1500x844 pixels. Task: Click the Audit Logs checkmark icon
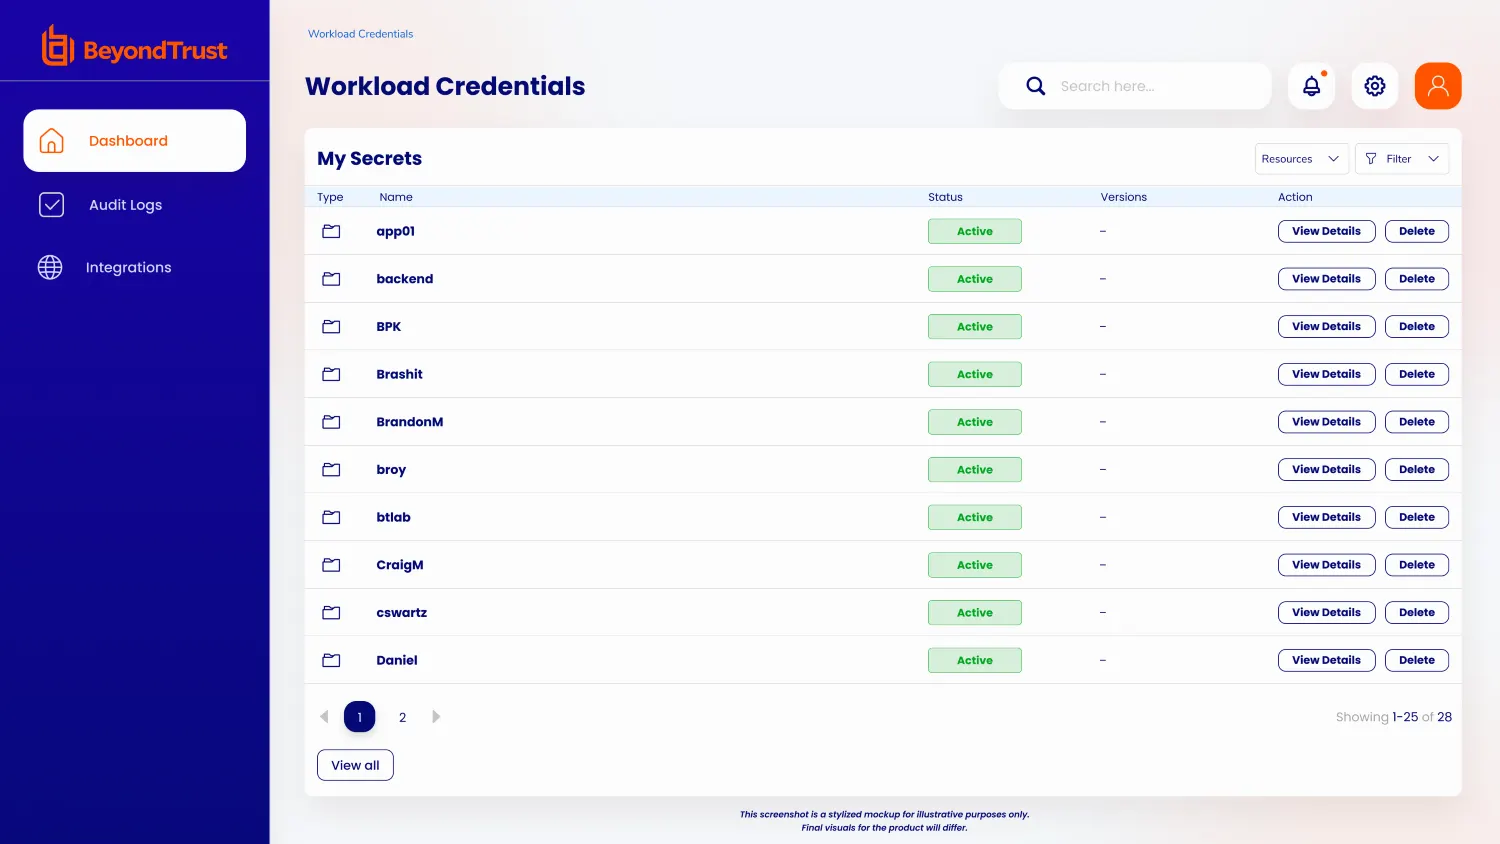click(x=51, y=205)
